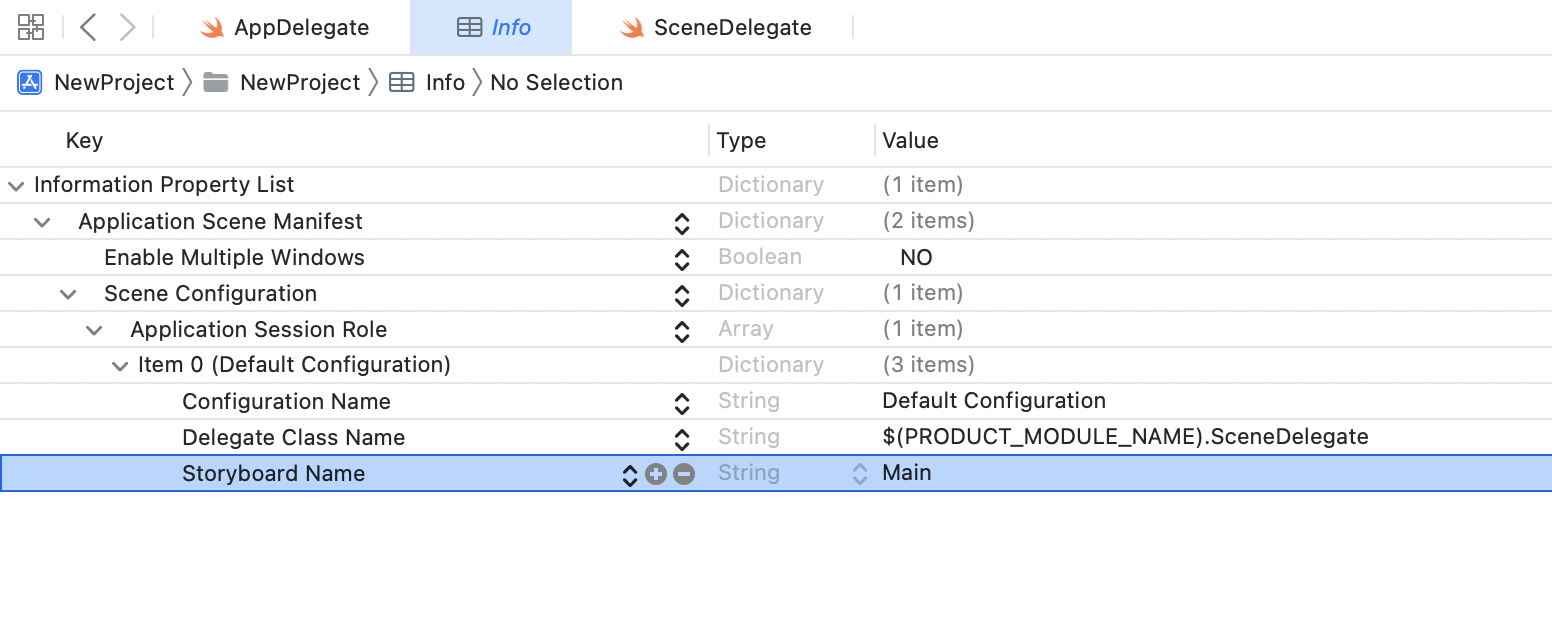
Task: Click the Main value field
Action: [x=907, y=473]
